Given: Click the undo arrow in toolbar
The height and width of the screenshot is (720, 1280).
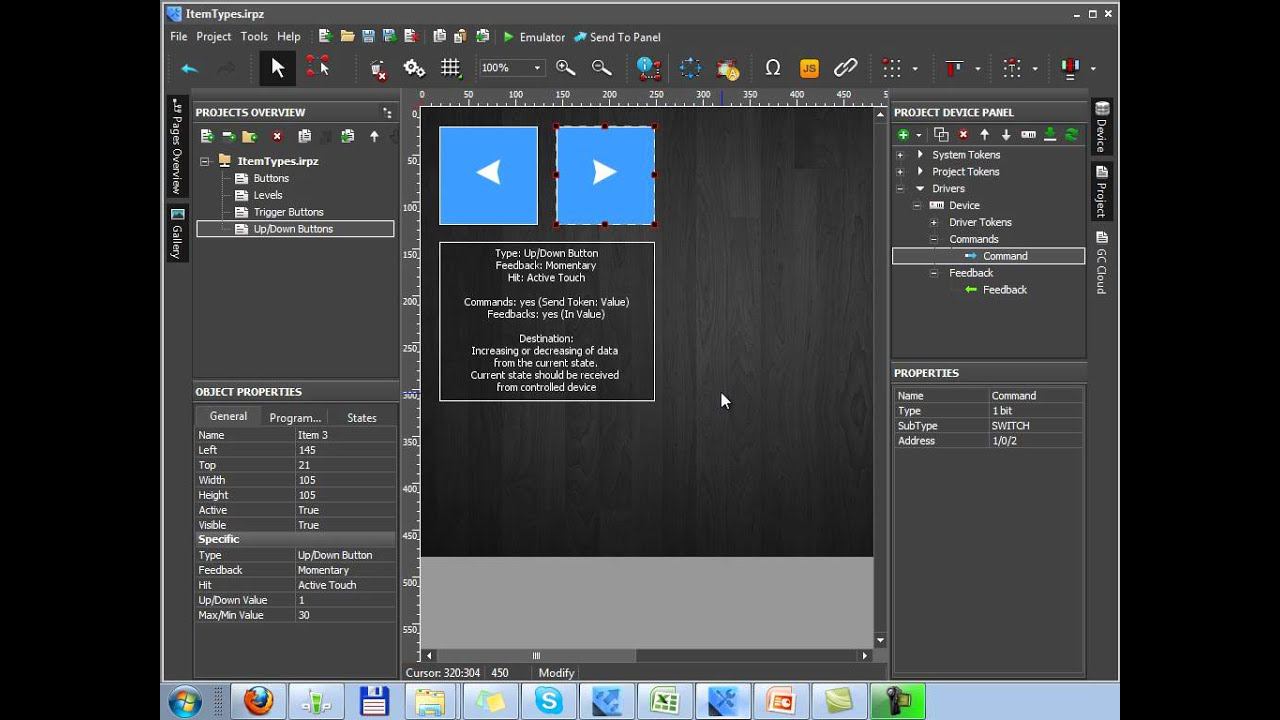Looking at the screenshot, I should 189,68.
